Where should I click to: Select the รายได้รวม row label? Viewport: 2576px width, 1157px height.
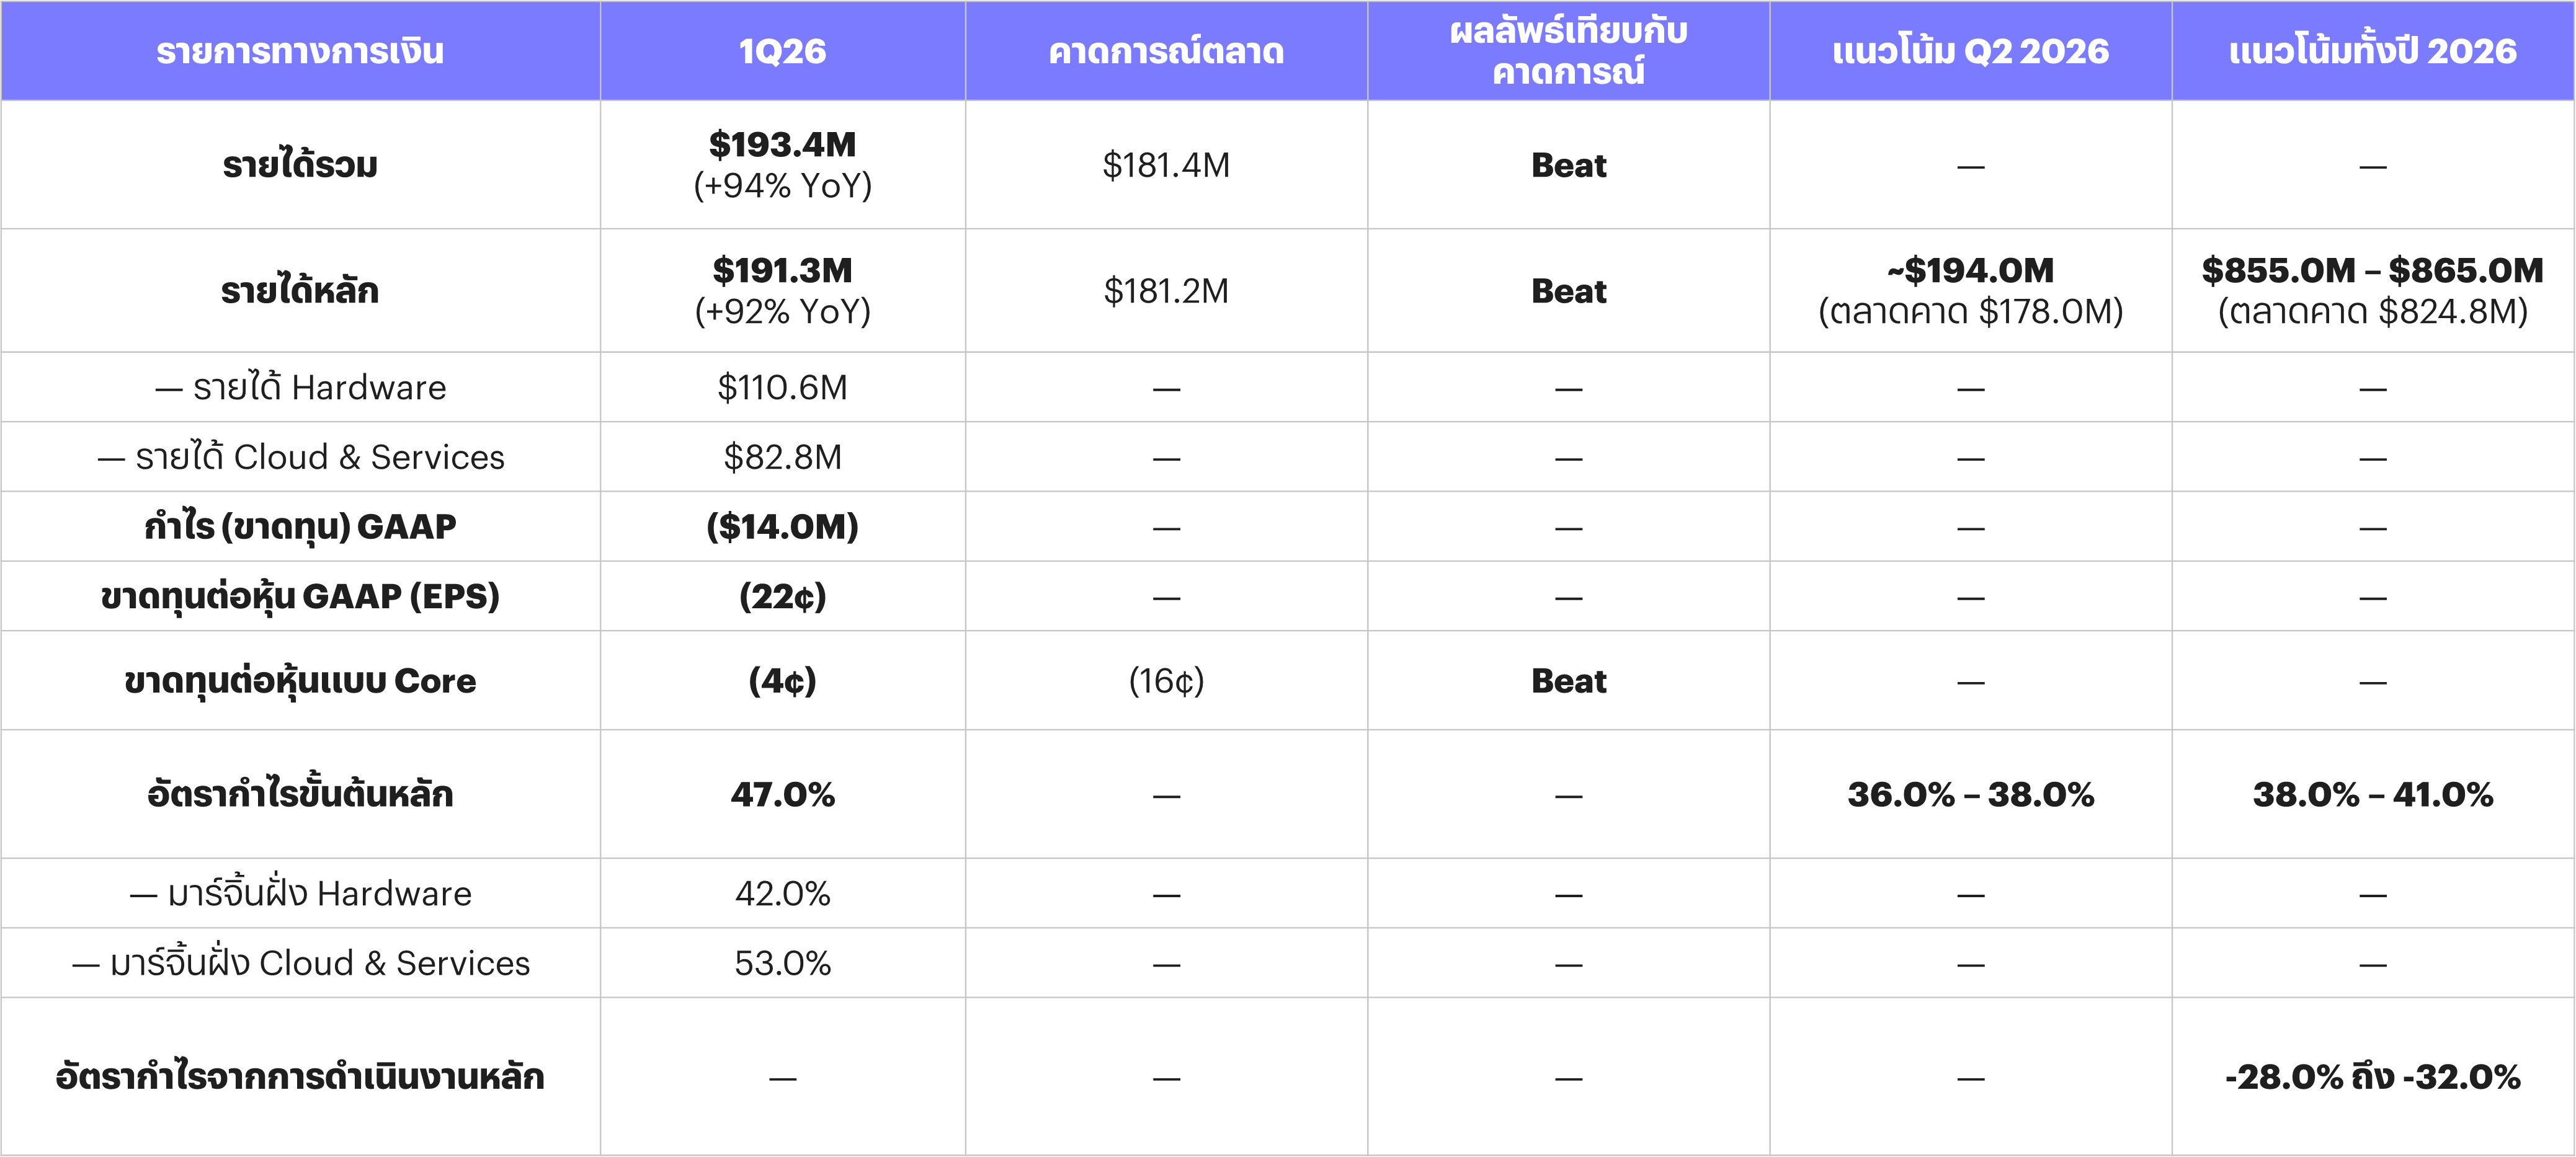point(300,165)
